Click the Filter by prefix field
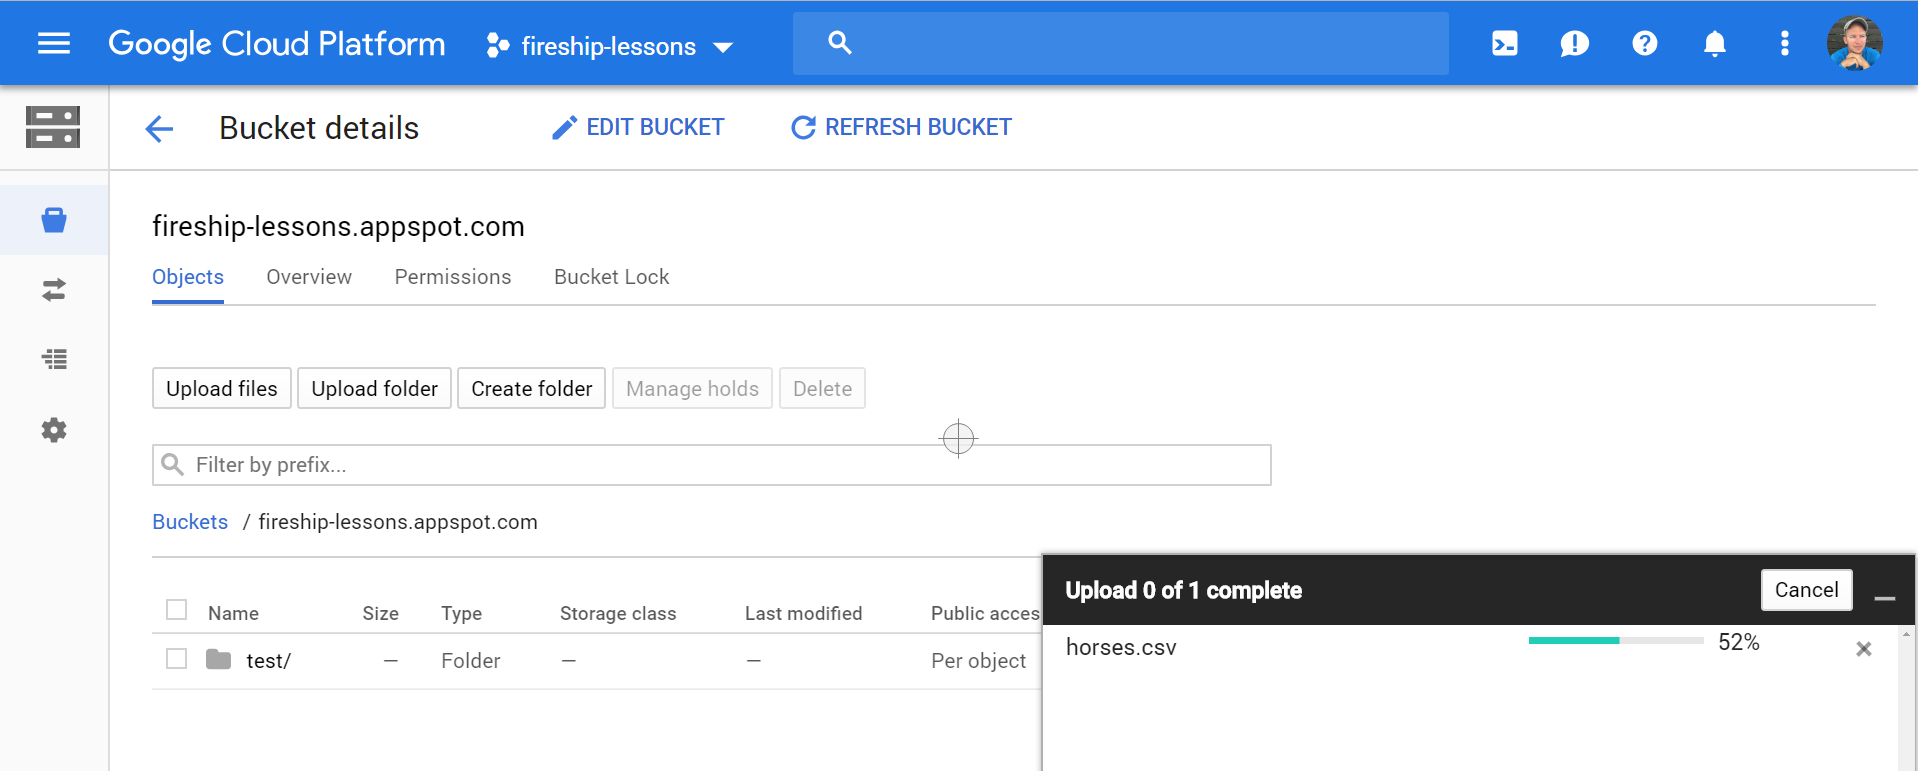The image size is (1918, 771). 711,465
